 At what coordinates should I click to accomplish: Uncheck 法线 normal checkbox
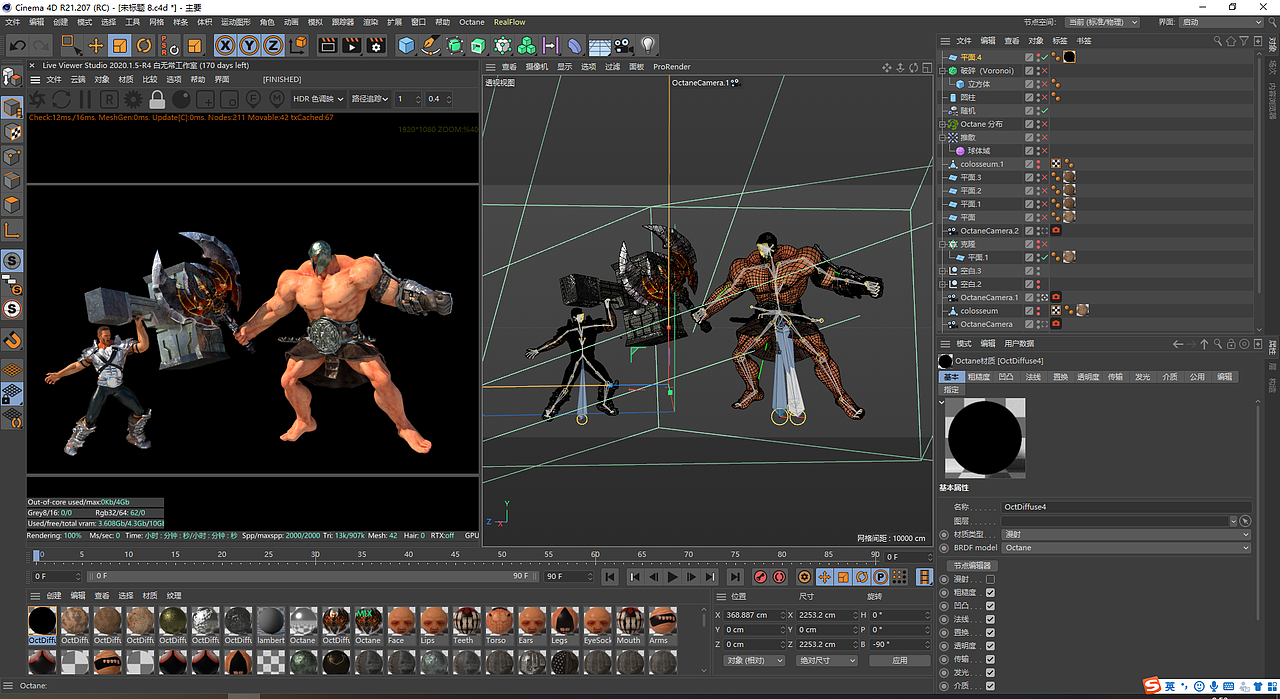tap(990, 619)
